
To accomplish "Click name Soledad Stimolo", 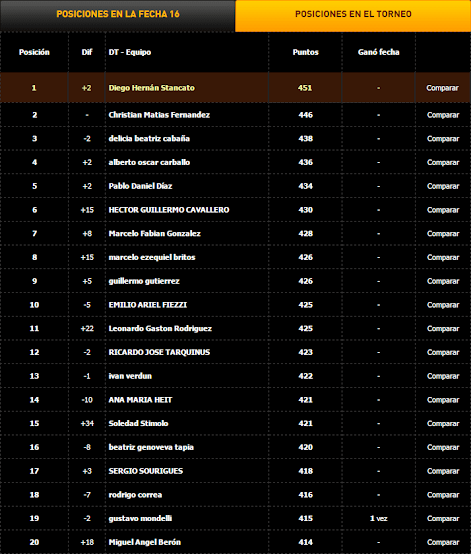I will click(x=138, y=423).
